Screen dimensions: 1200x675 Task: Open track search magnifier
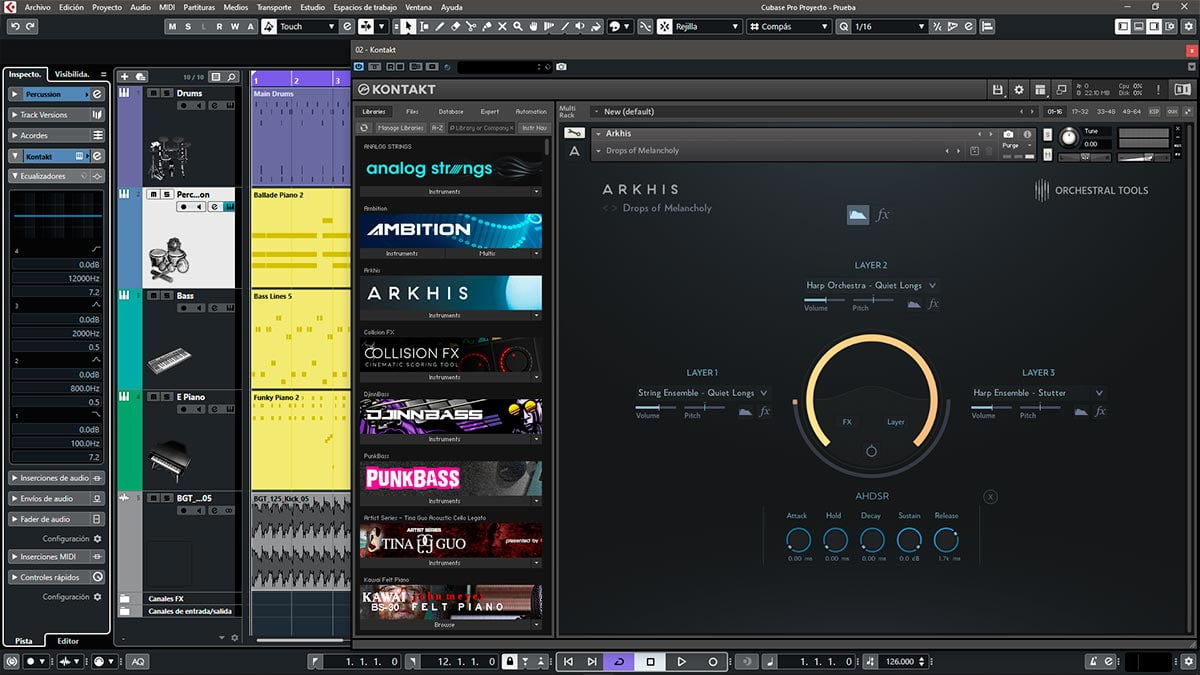pyautogui.click(x=231, y=76)
